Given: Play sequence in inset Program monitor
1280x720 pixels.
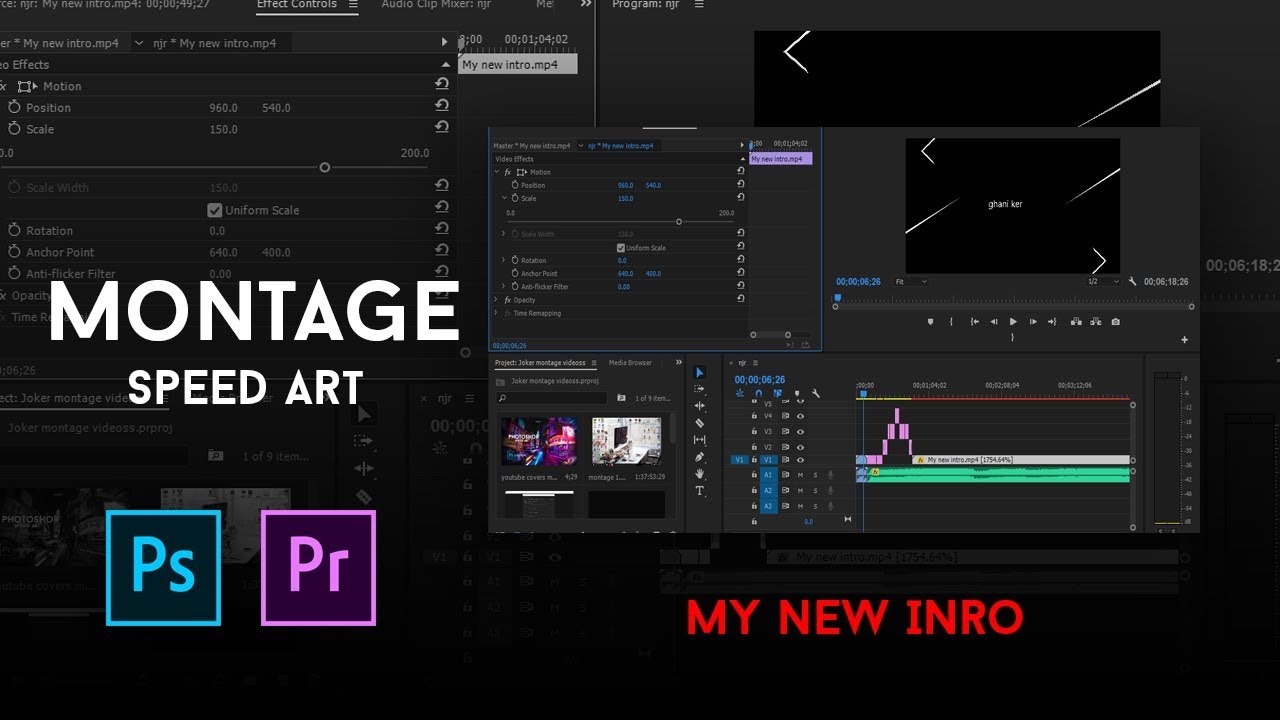Looking at the screenshot, I should [x=1013, y=322].
